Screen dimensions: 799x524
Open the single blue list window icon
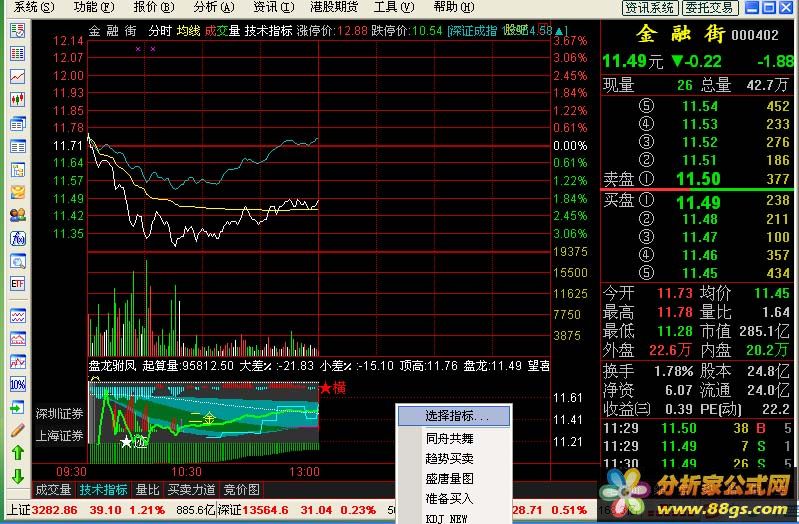click(17, 147)
